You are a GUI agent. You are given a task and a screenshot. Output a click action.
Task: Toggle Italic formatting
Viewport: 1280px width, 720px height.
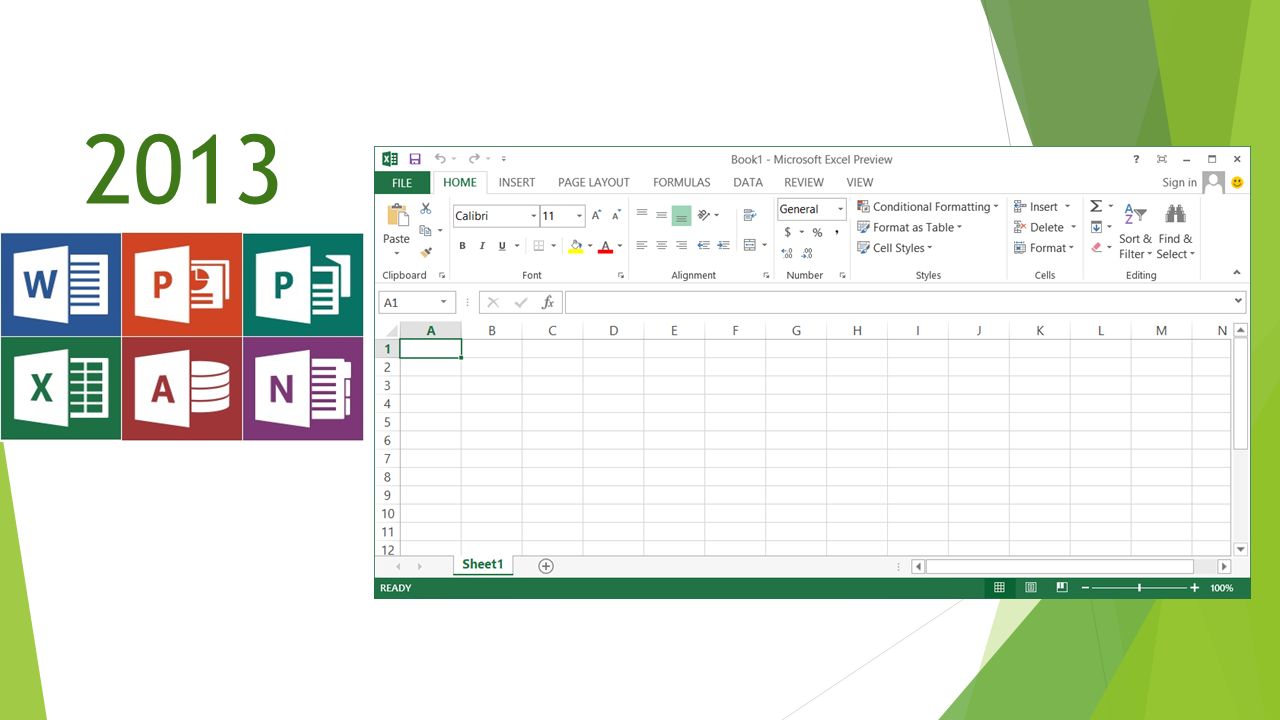point(482,246)
